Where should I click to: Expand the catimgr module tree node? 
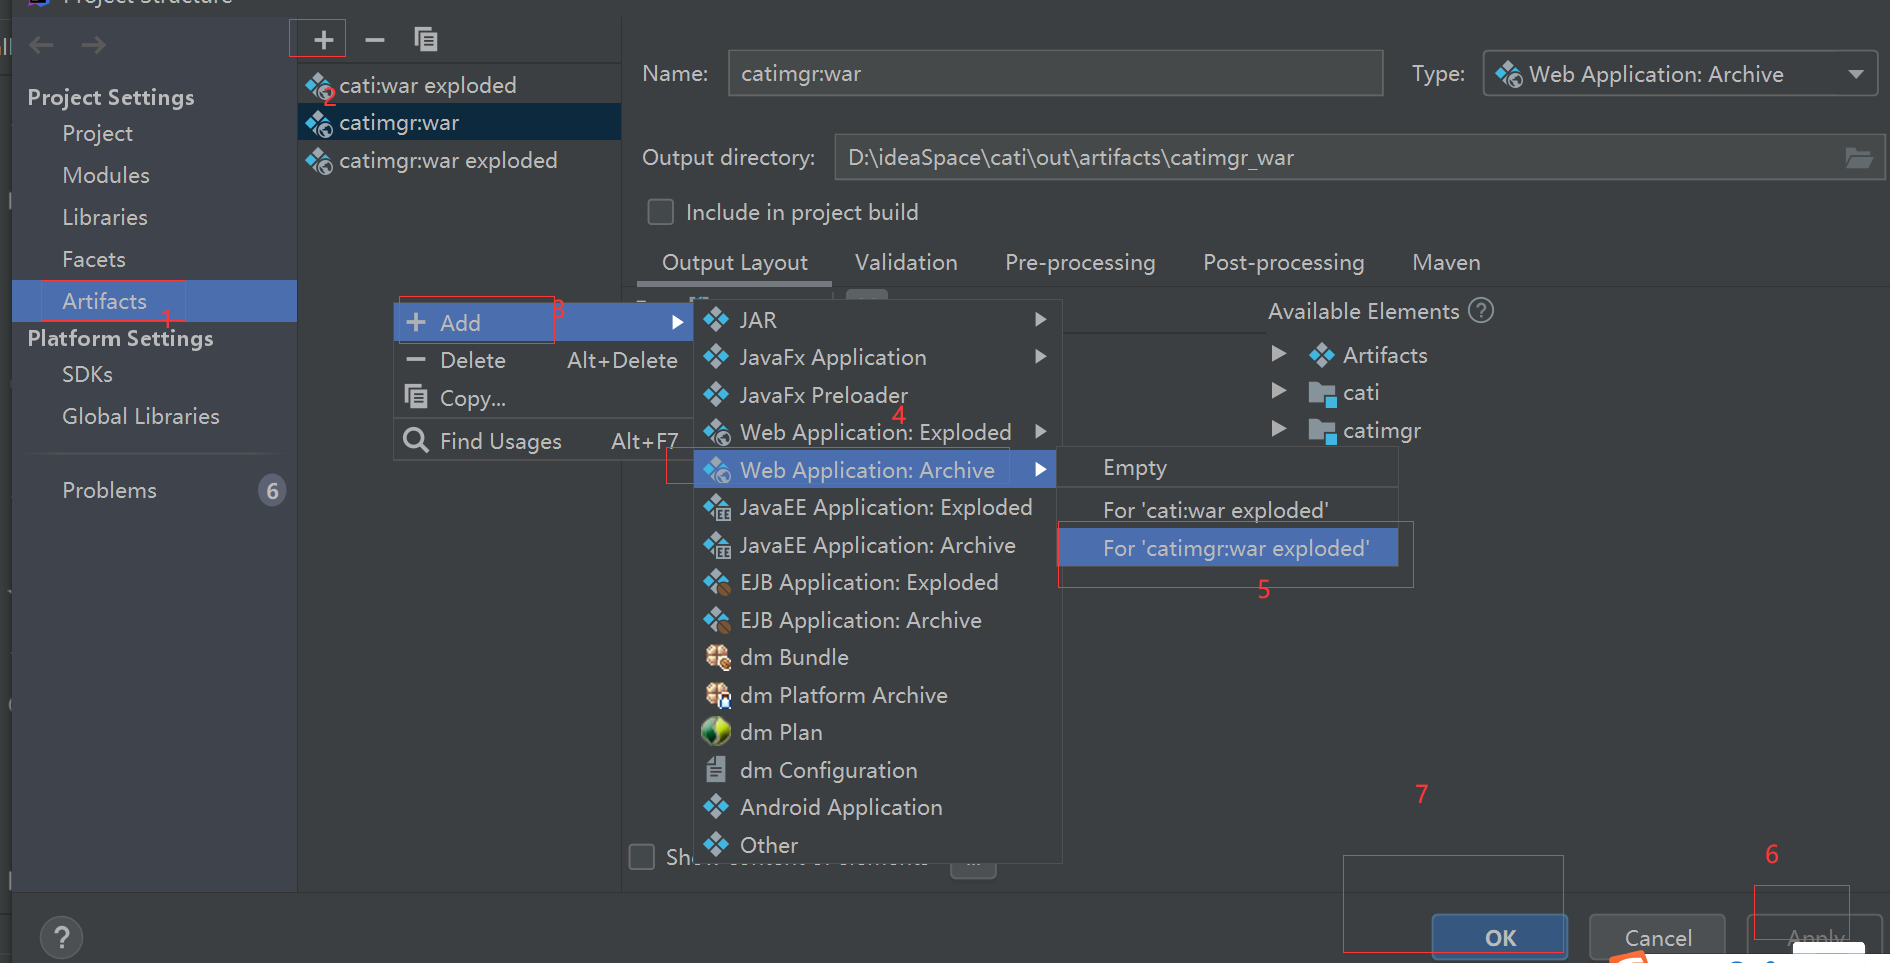(x=1278, y=429)
